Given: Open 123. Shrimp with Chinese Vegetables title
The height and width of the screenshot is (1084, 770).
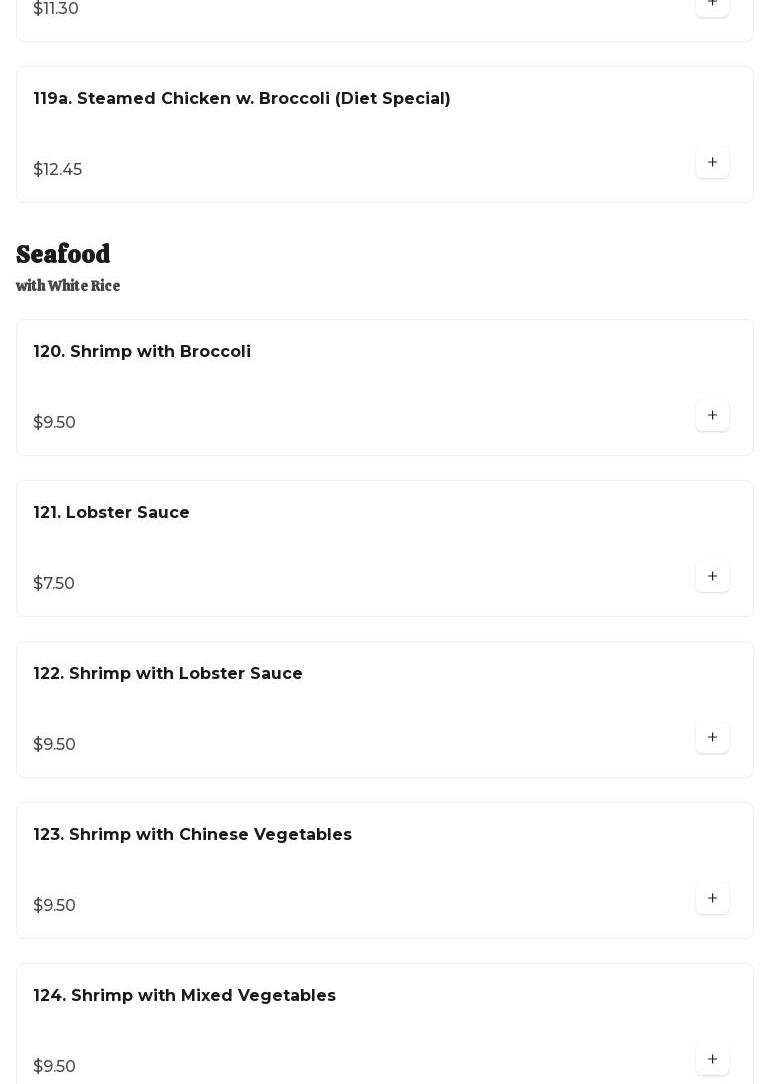Looking at the screenshot, I should (192, 834).
